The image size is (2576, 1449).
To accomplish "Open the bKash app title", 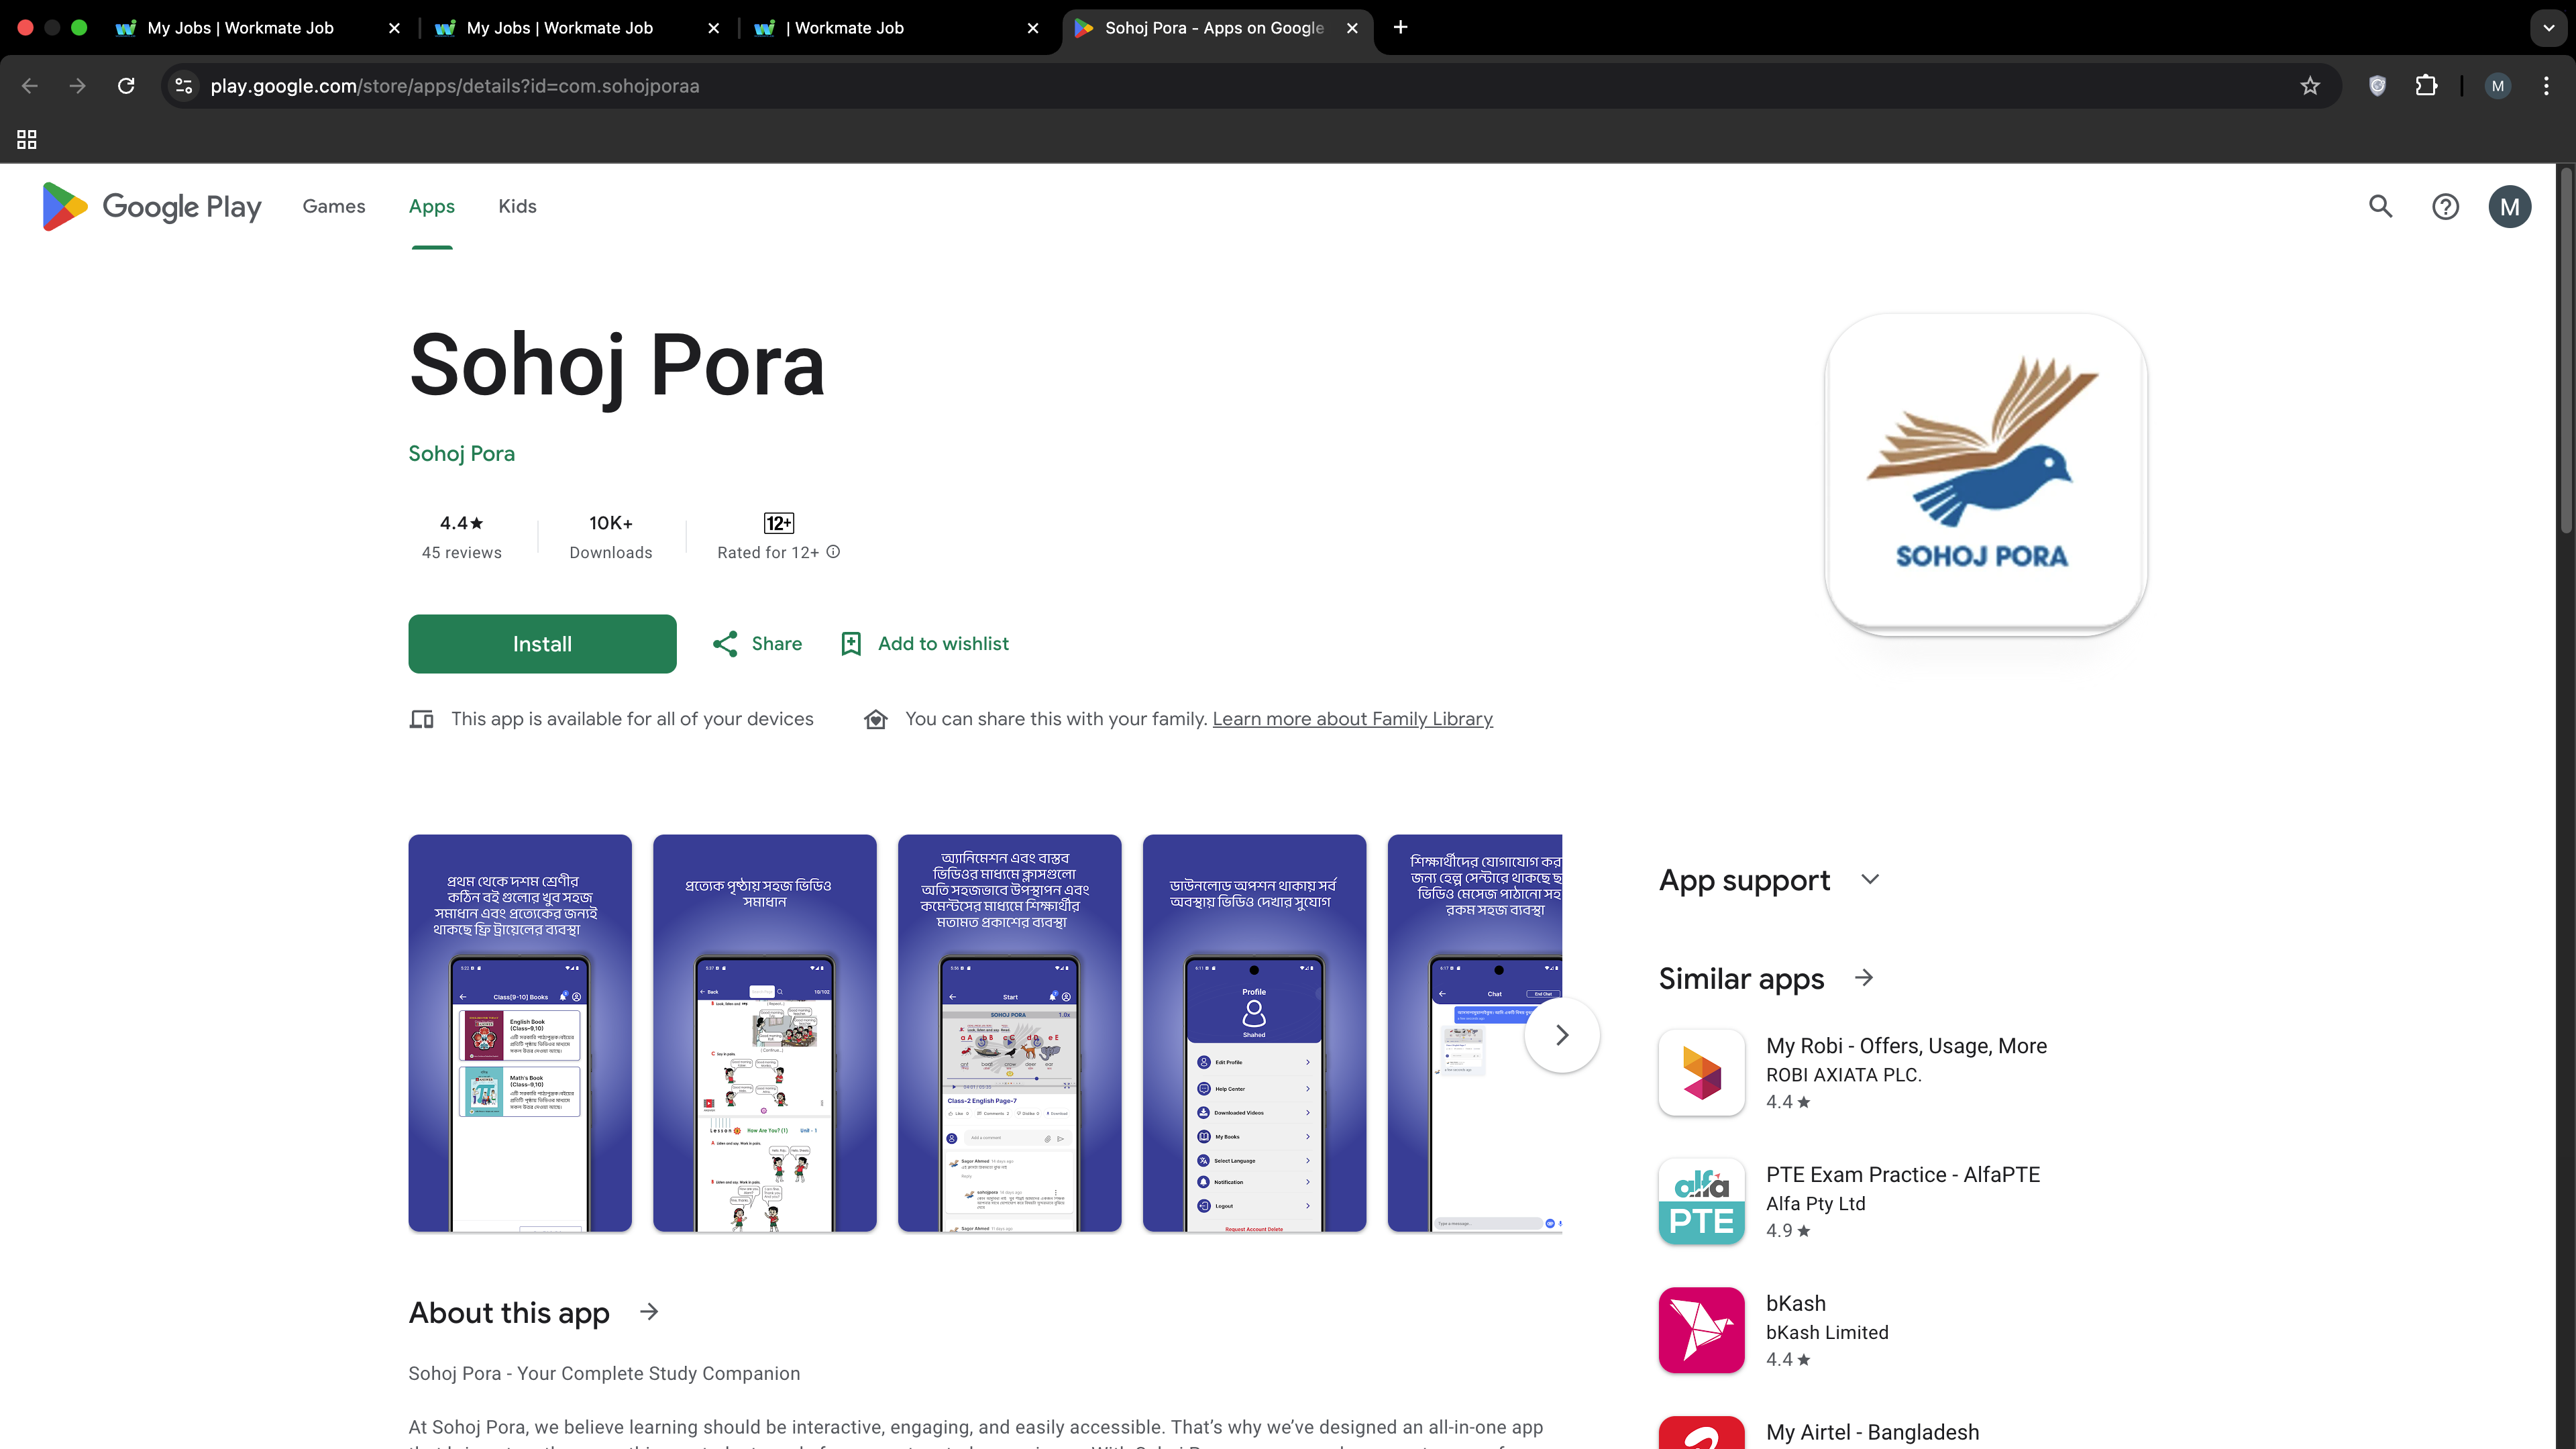I will [1795, 1303].
